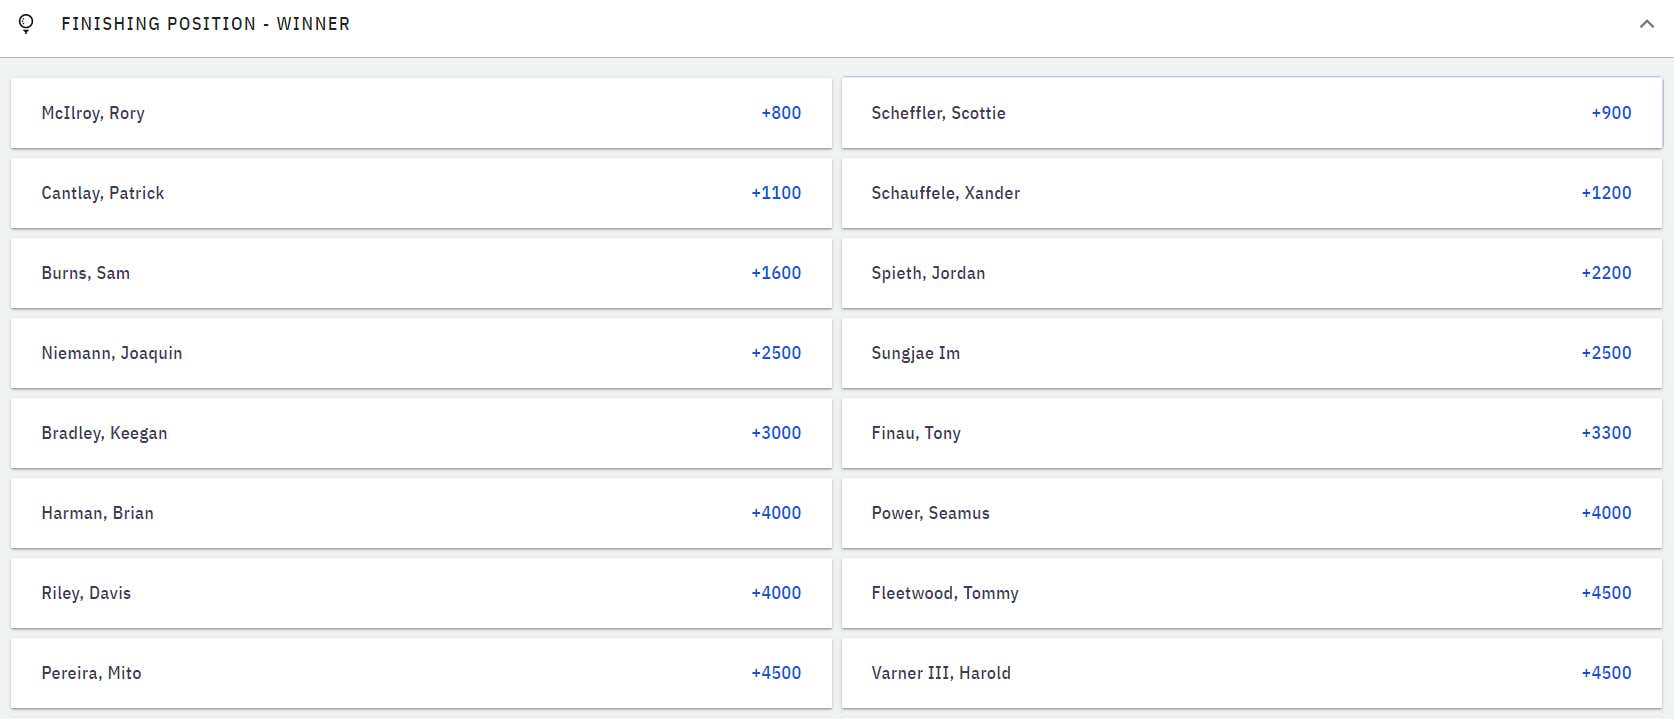The height and width of the screenshot is (719, 1674).
Task: Collapse the Finishing Position - Winner section
Action: click(1646, 24)
